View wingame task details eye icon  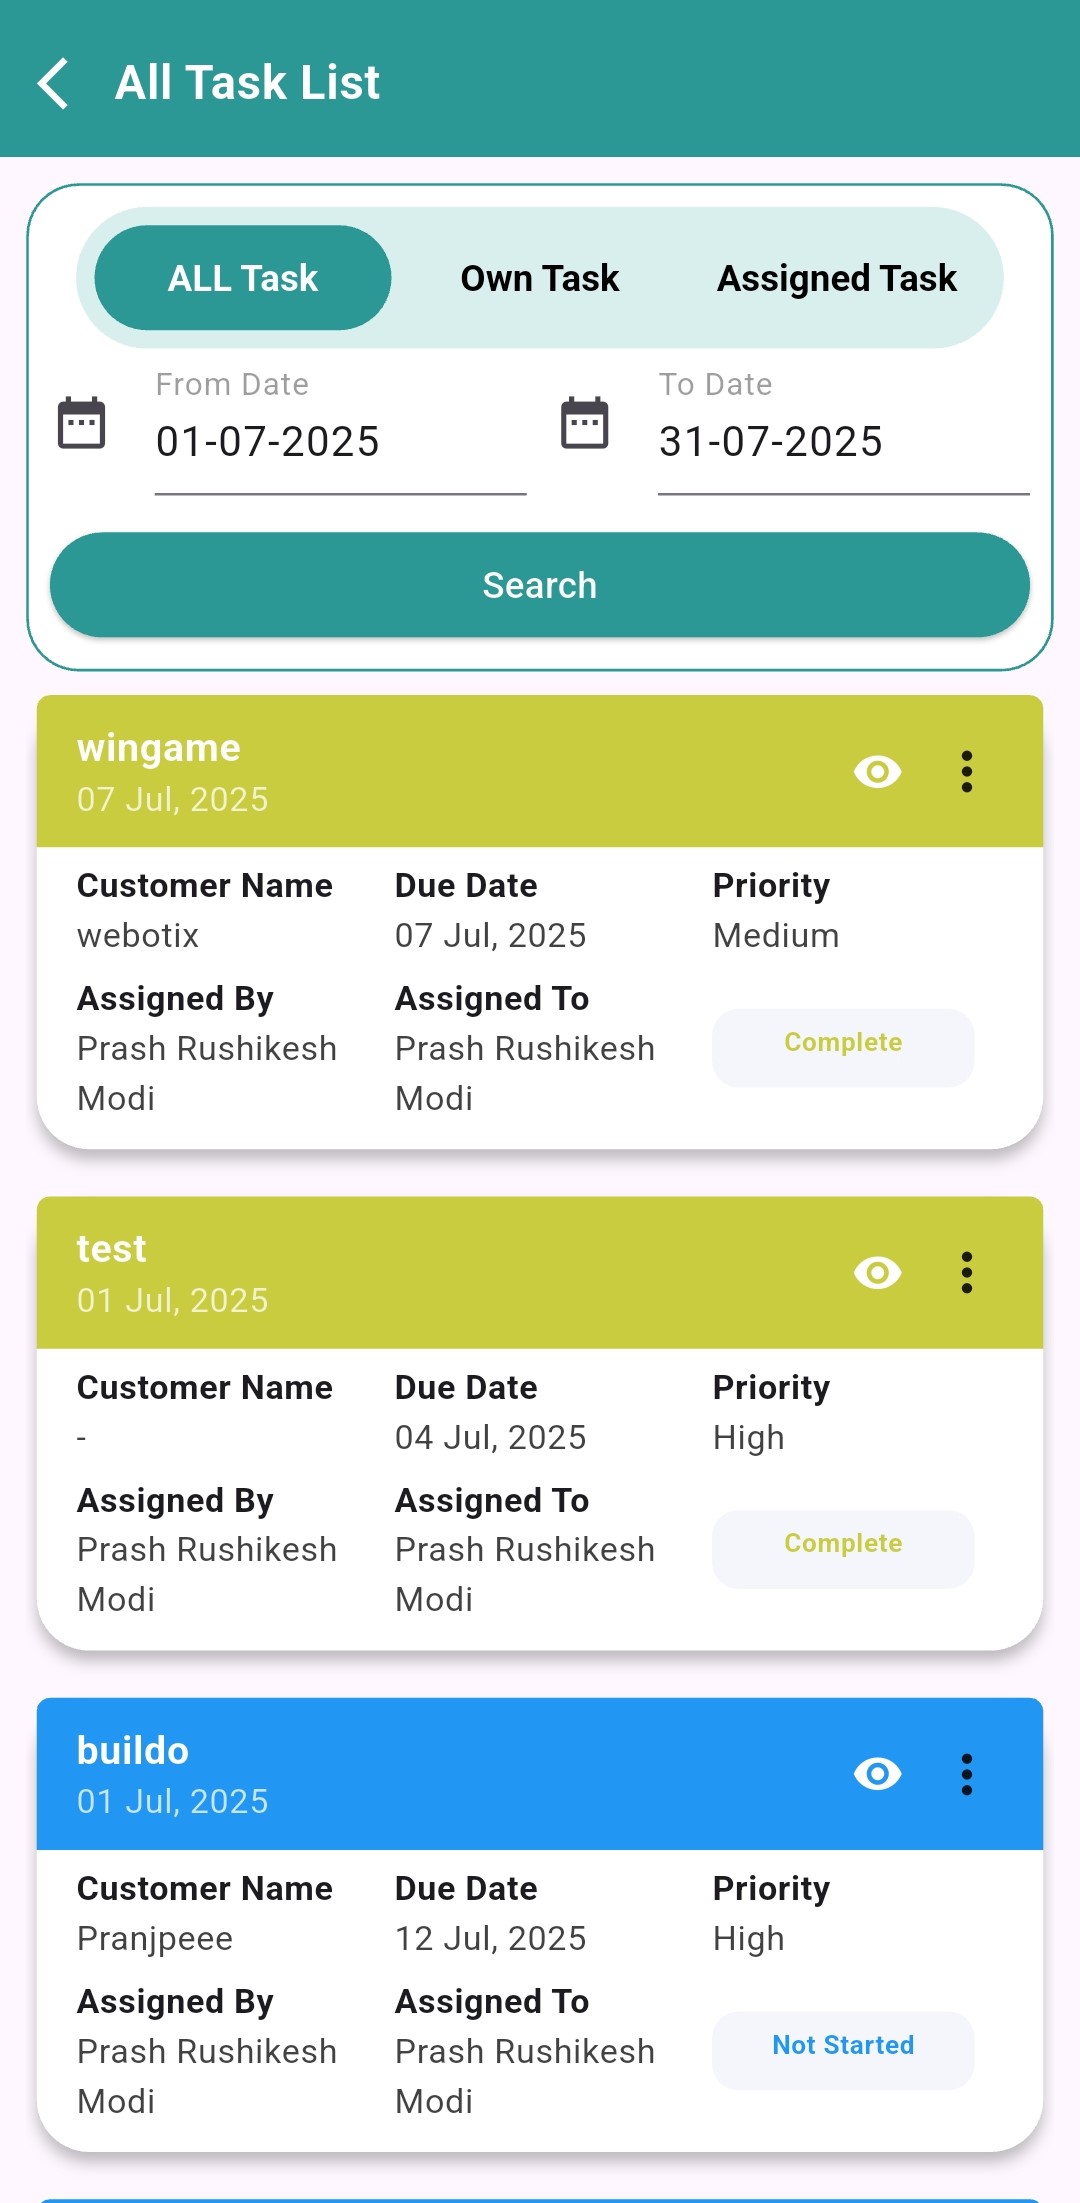click(x=877, y=772)
